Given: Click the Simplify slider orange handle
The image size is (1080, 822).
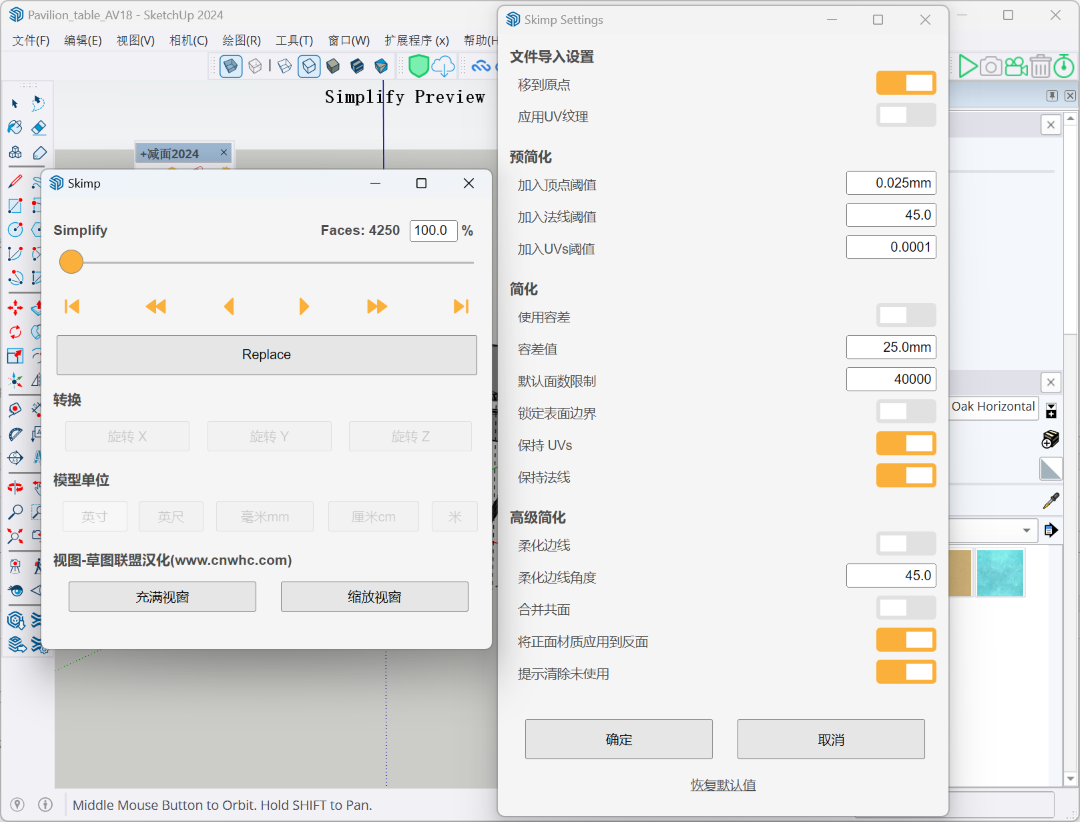Looking at the screenshot, I should pos(71,262).
